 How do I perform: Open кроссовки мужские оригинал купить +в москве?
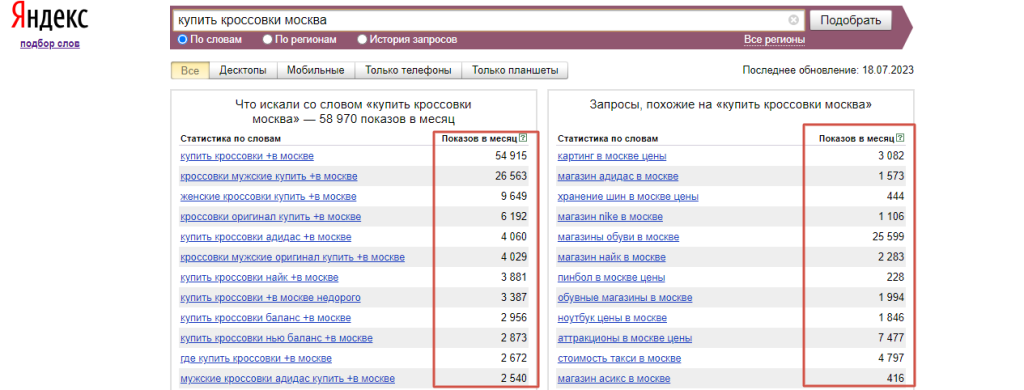[x=293, y=257]
